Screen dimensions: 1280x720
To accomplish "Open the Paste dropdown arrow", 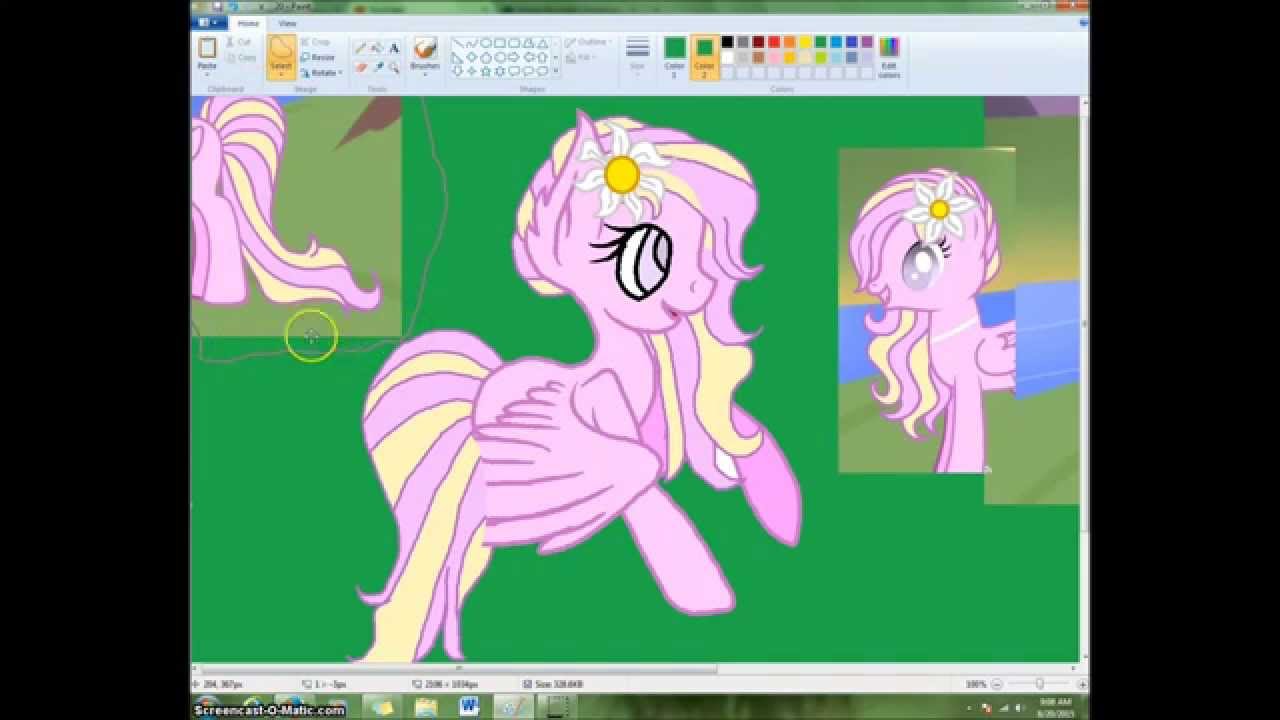I will (207, 72).
